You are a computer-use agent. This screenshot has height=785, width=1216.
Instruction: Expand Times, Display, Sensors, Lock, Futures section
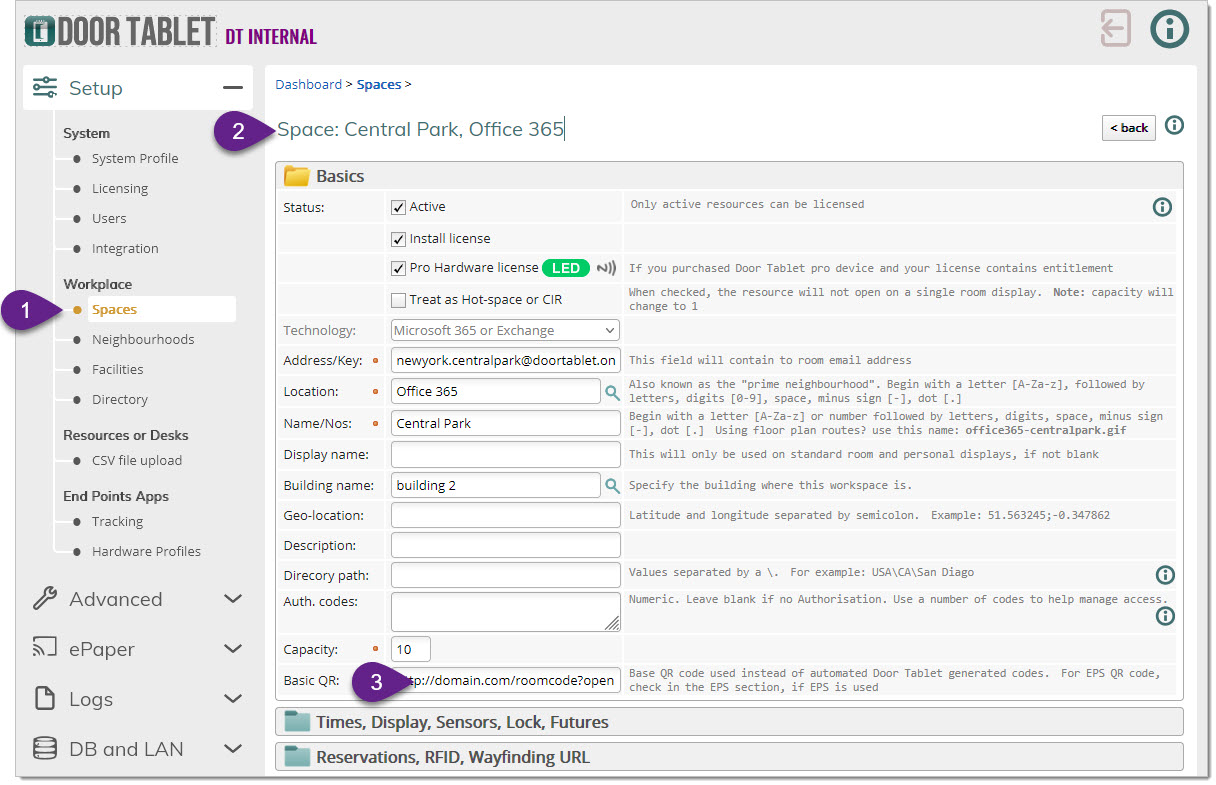tap(728, 722)
